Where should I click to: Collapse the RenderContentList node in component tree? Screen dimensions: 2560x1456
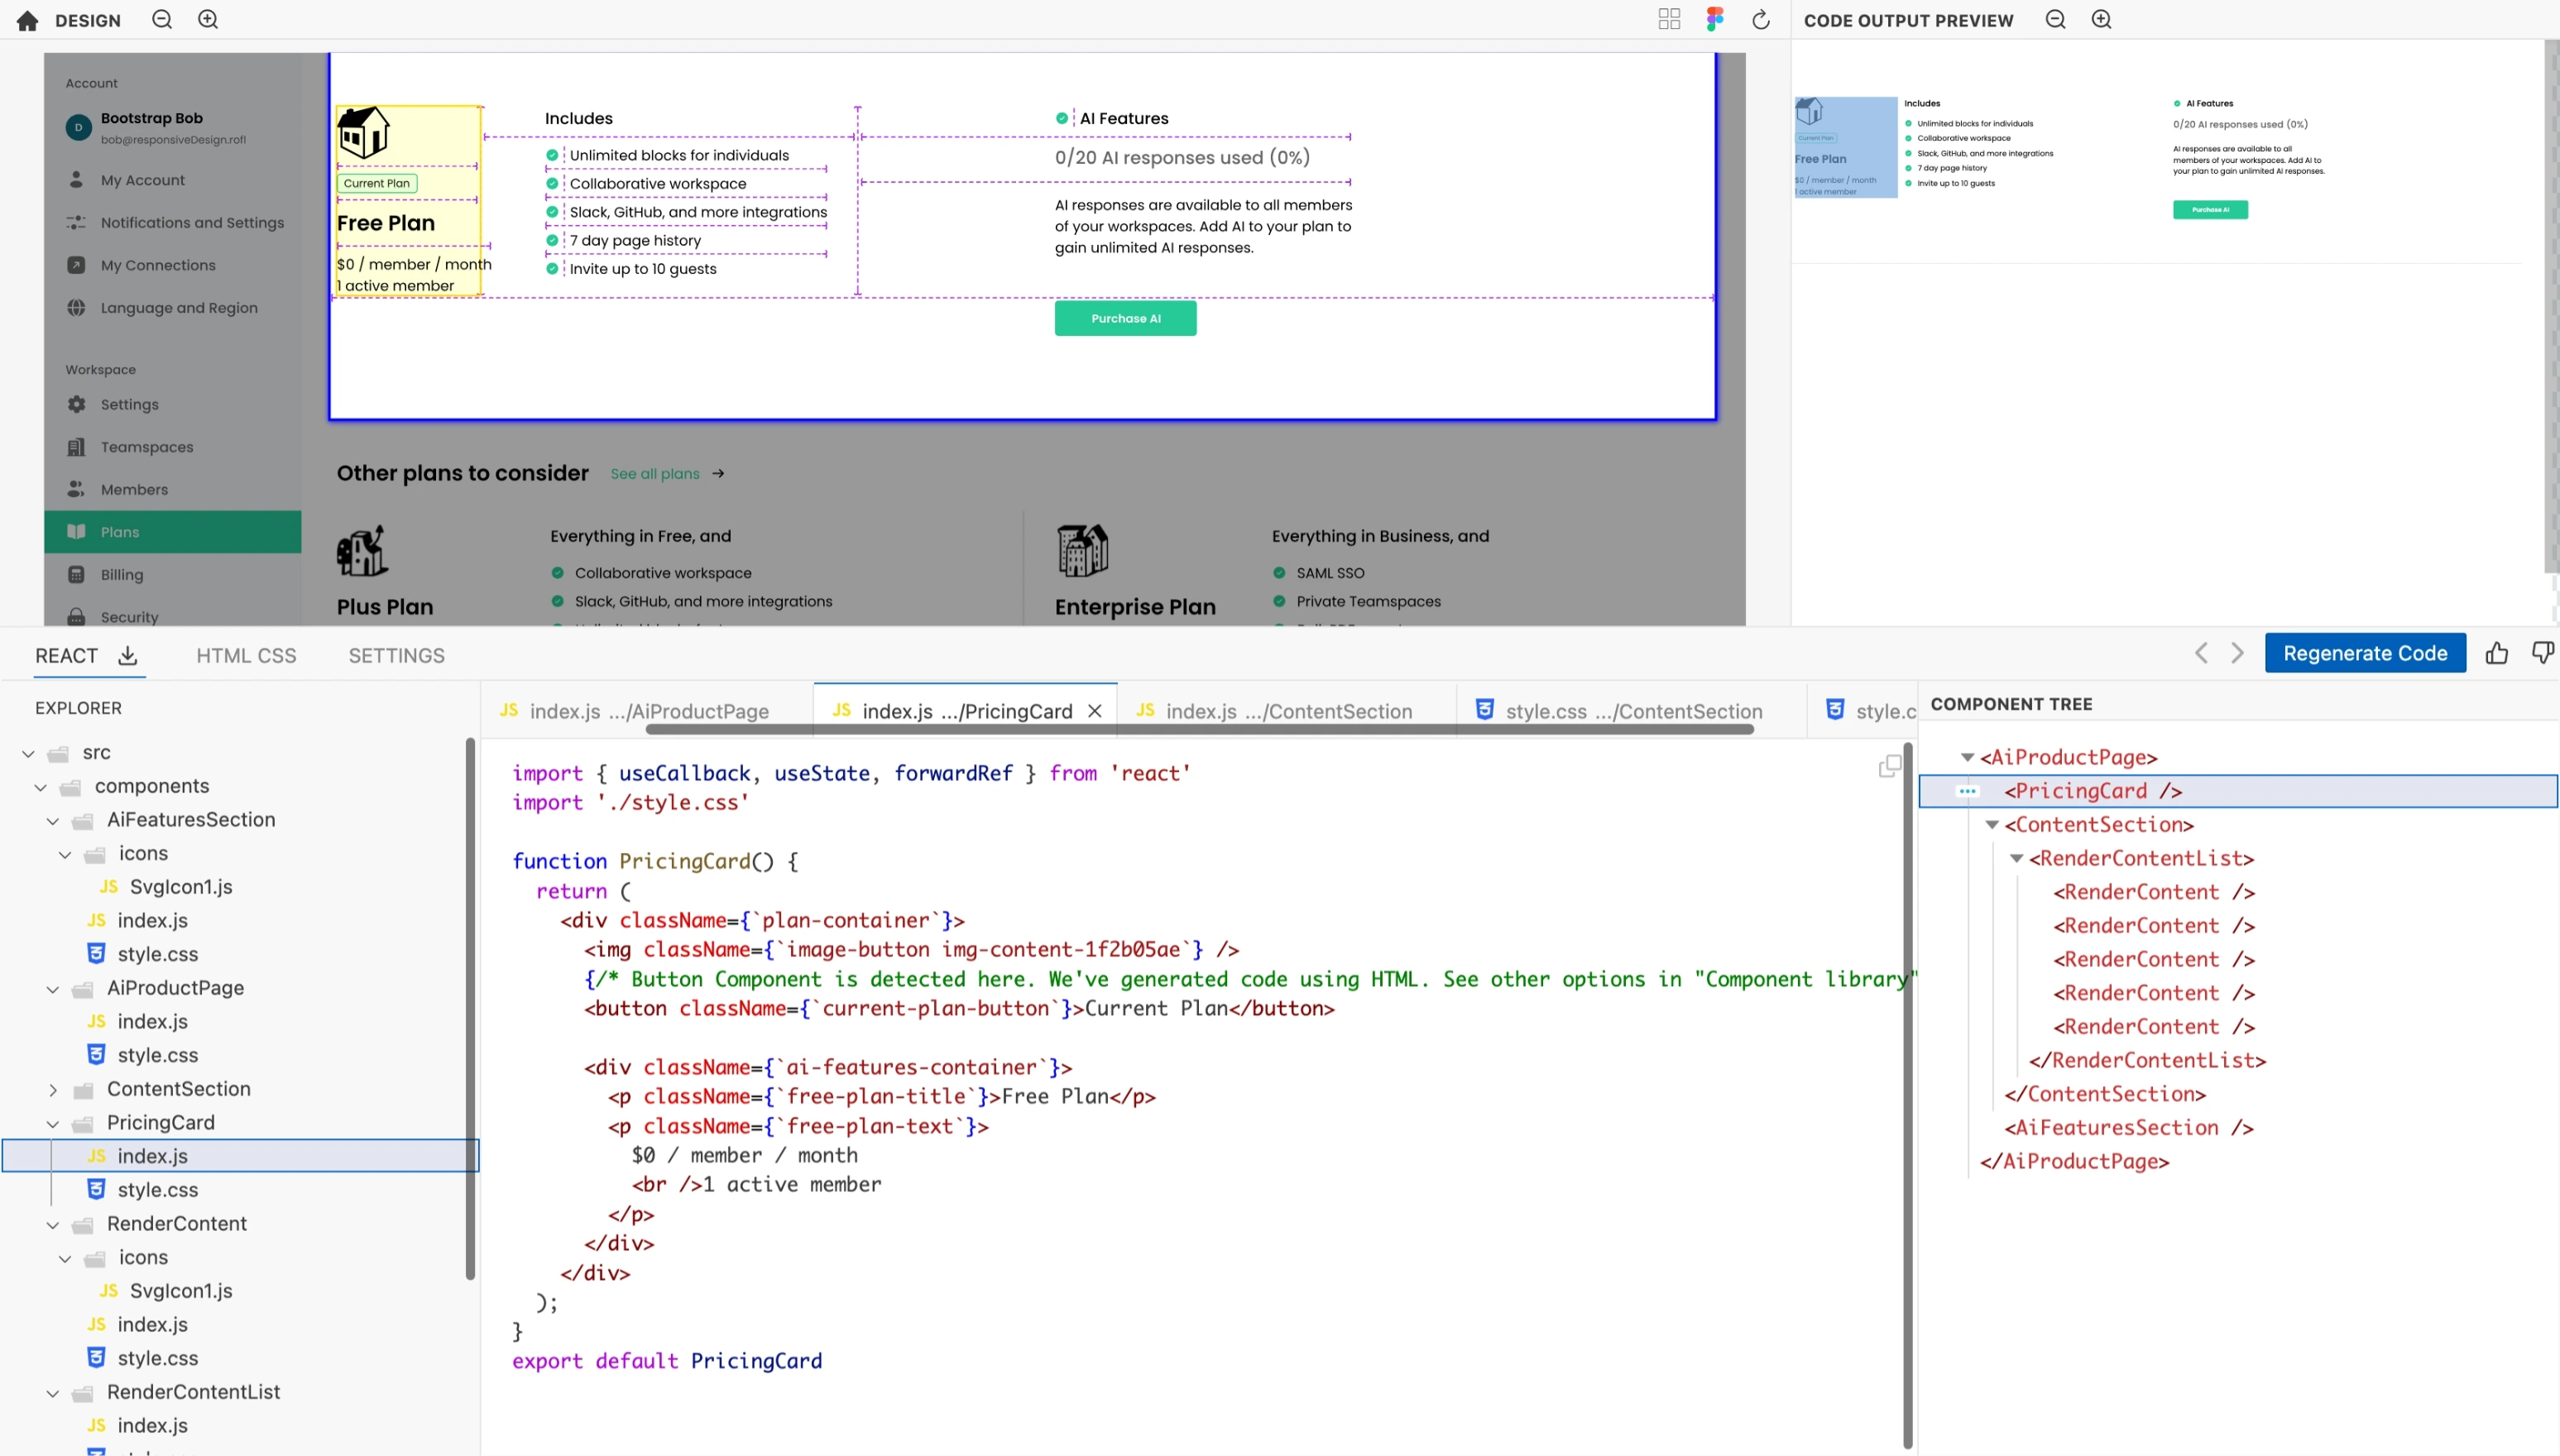click(x=2017, y=858)
